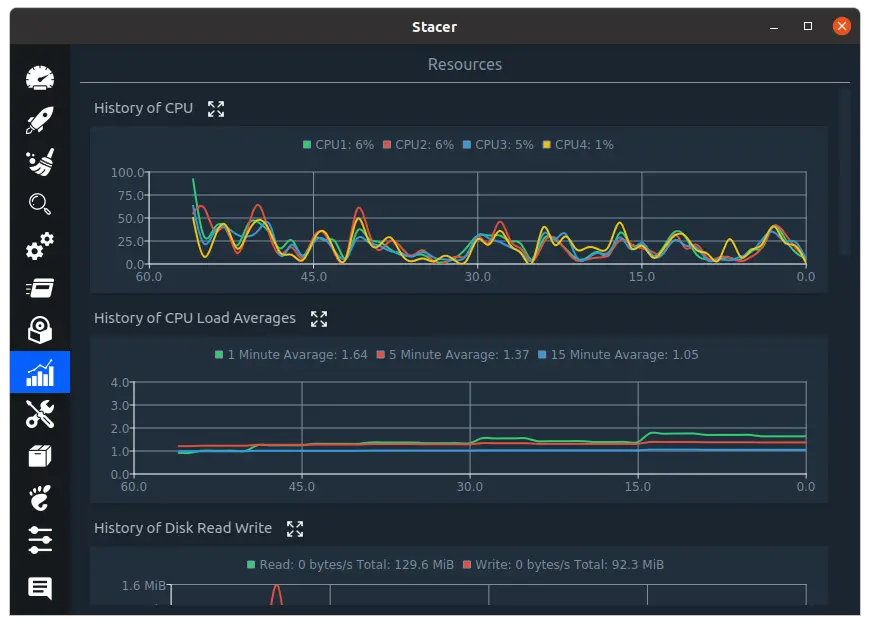Click the CPU4 yellow legend marker

(x=547, y=145)
